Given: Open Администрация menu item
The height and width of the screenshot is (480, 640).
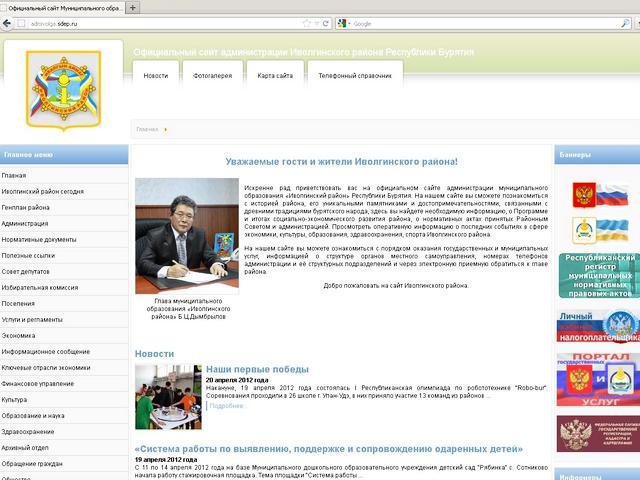Looking at the screenshot, I should (64, 224).
